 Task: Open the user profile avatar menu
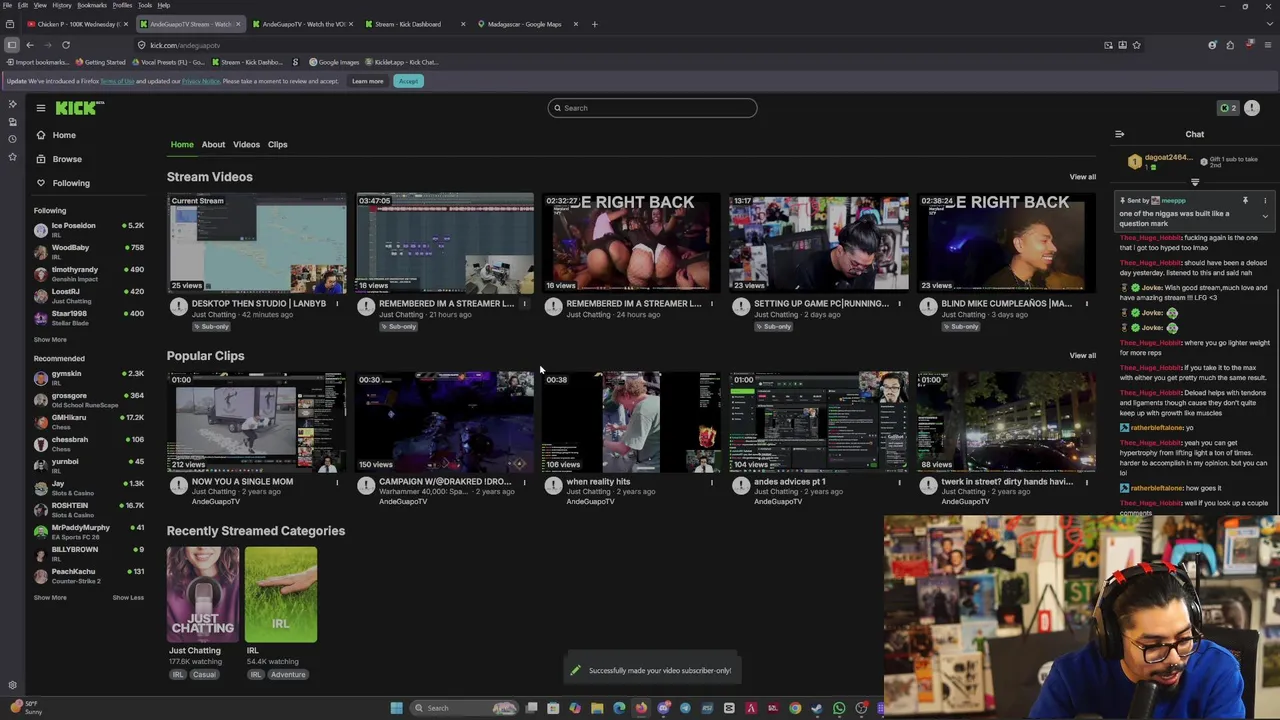point(1252,108)
